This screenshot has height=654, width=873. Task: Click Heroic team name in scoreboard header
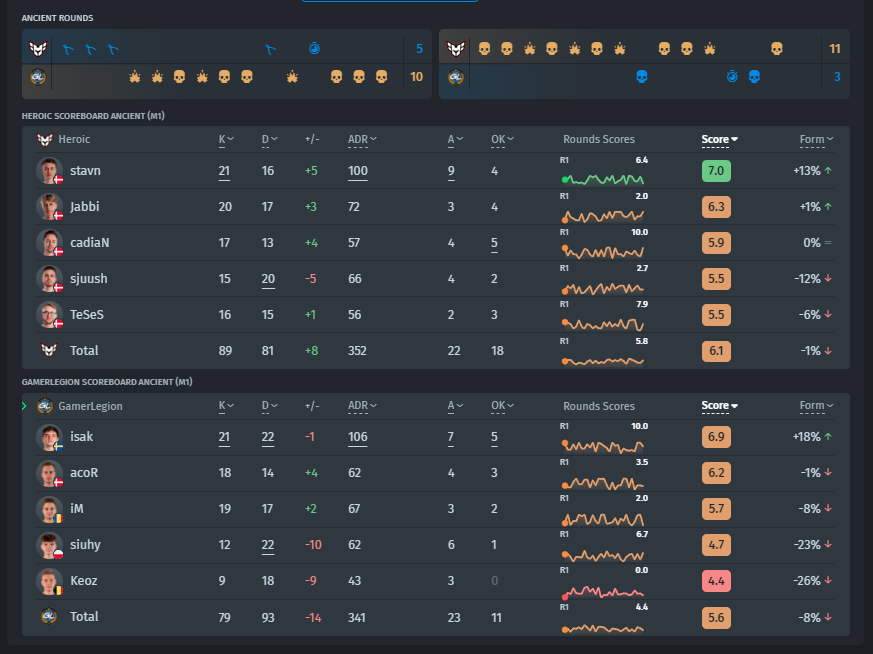pos(74,139)
